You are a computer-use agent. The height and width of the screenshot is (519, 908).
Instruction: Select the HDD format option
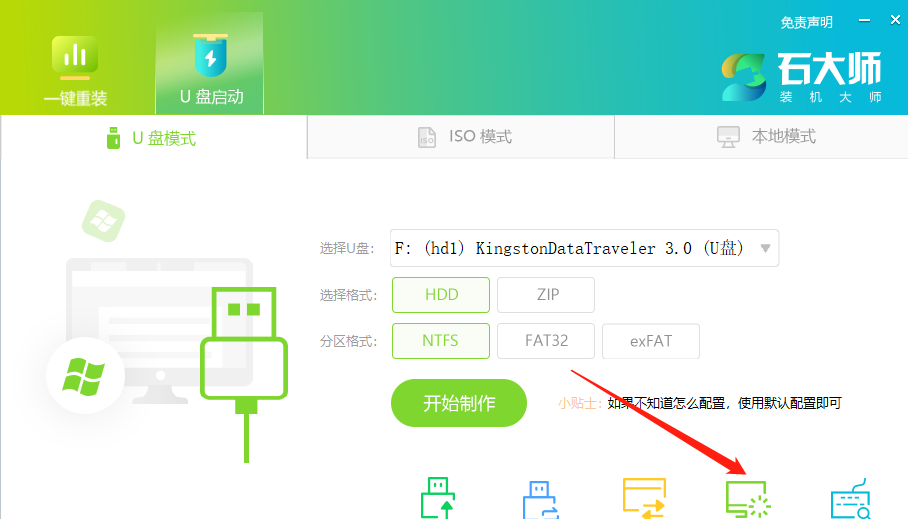click(x=441, y=295)
